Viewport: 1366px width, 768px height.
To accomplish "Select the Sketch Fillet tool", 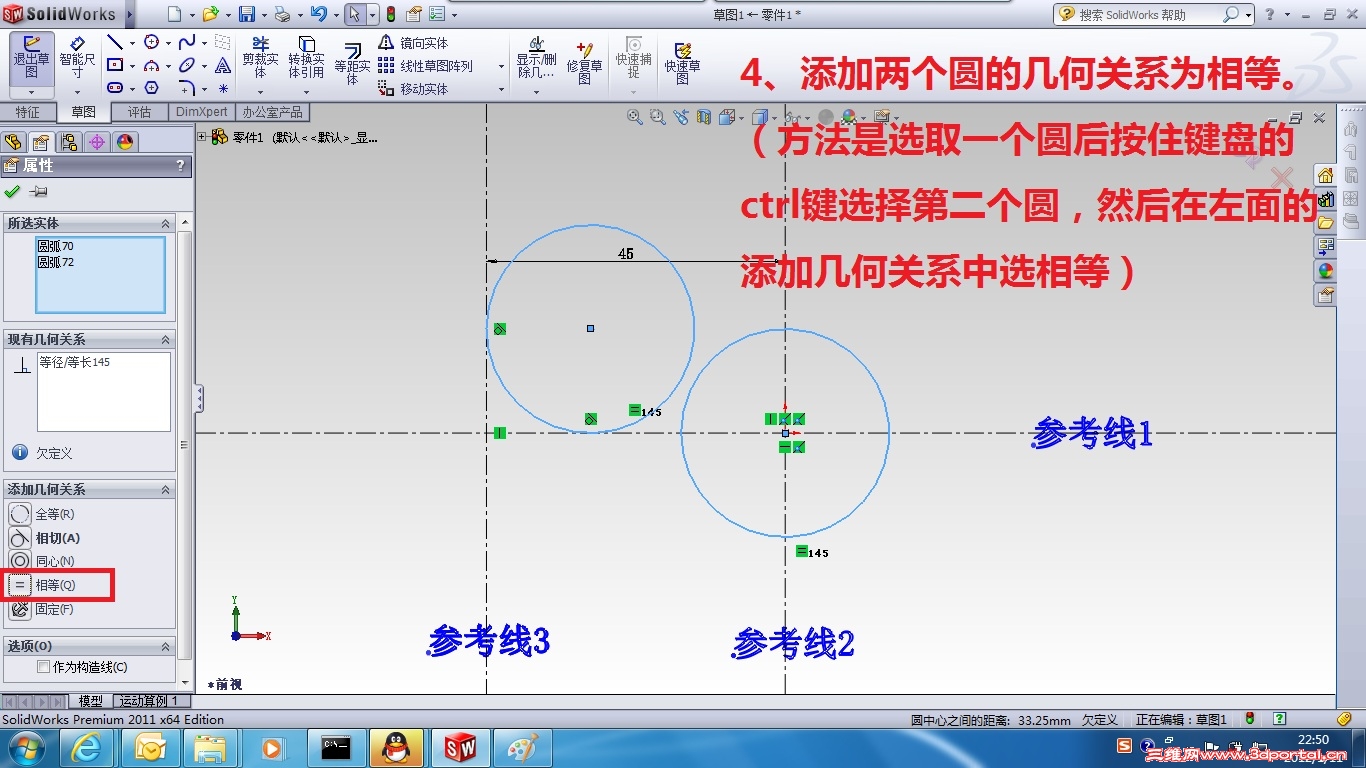I will (x=187, y=89).
